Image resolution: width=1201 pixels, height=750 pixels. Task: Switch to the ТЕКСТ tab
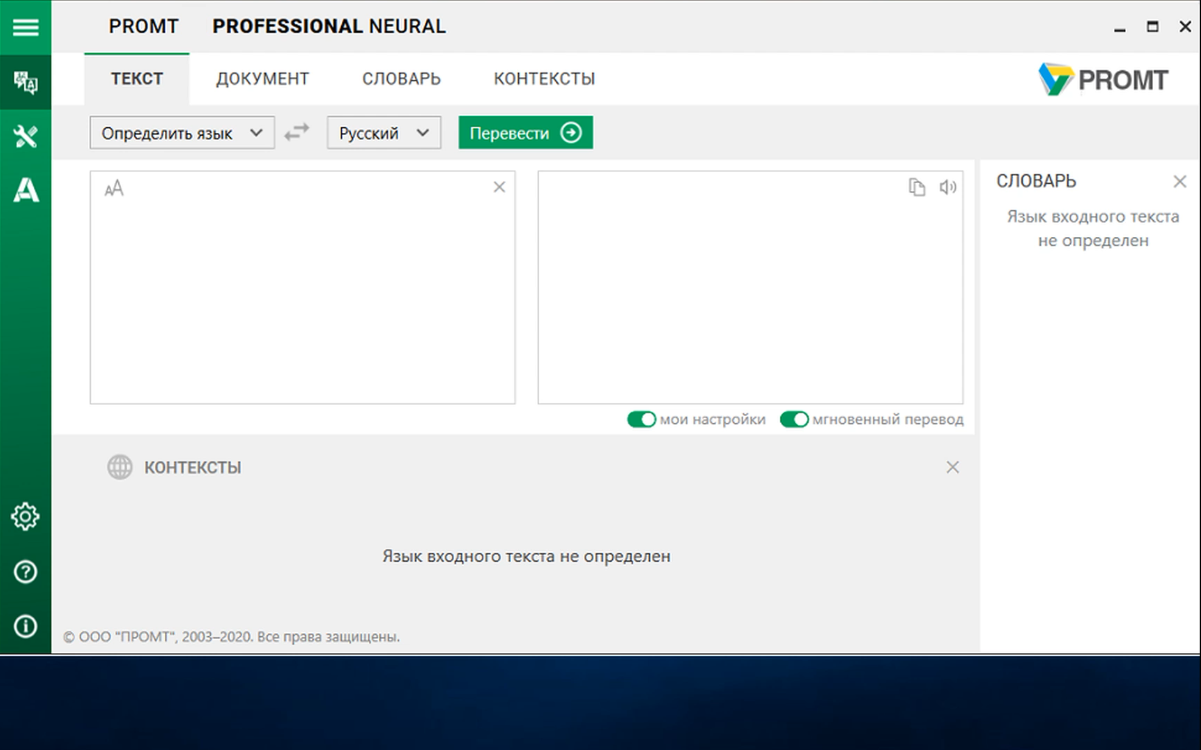[x=137, y=79]
